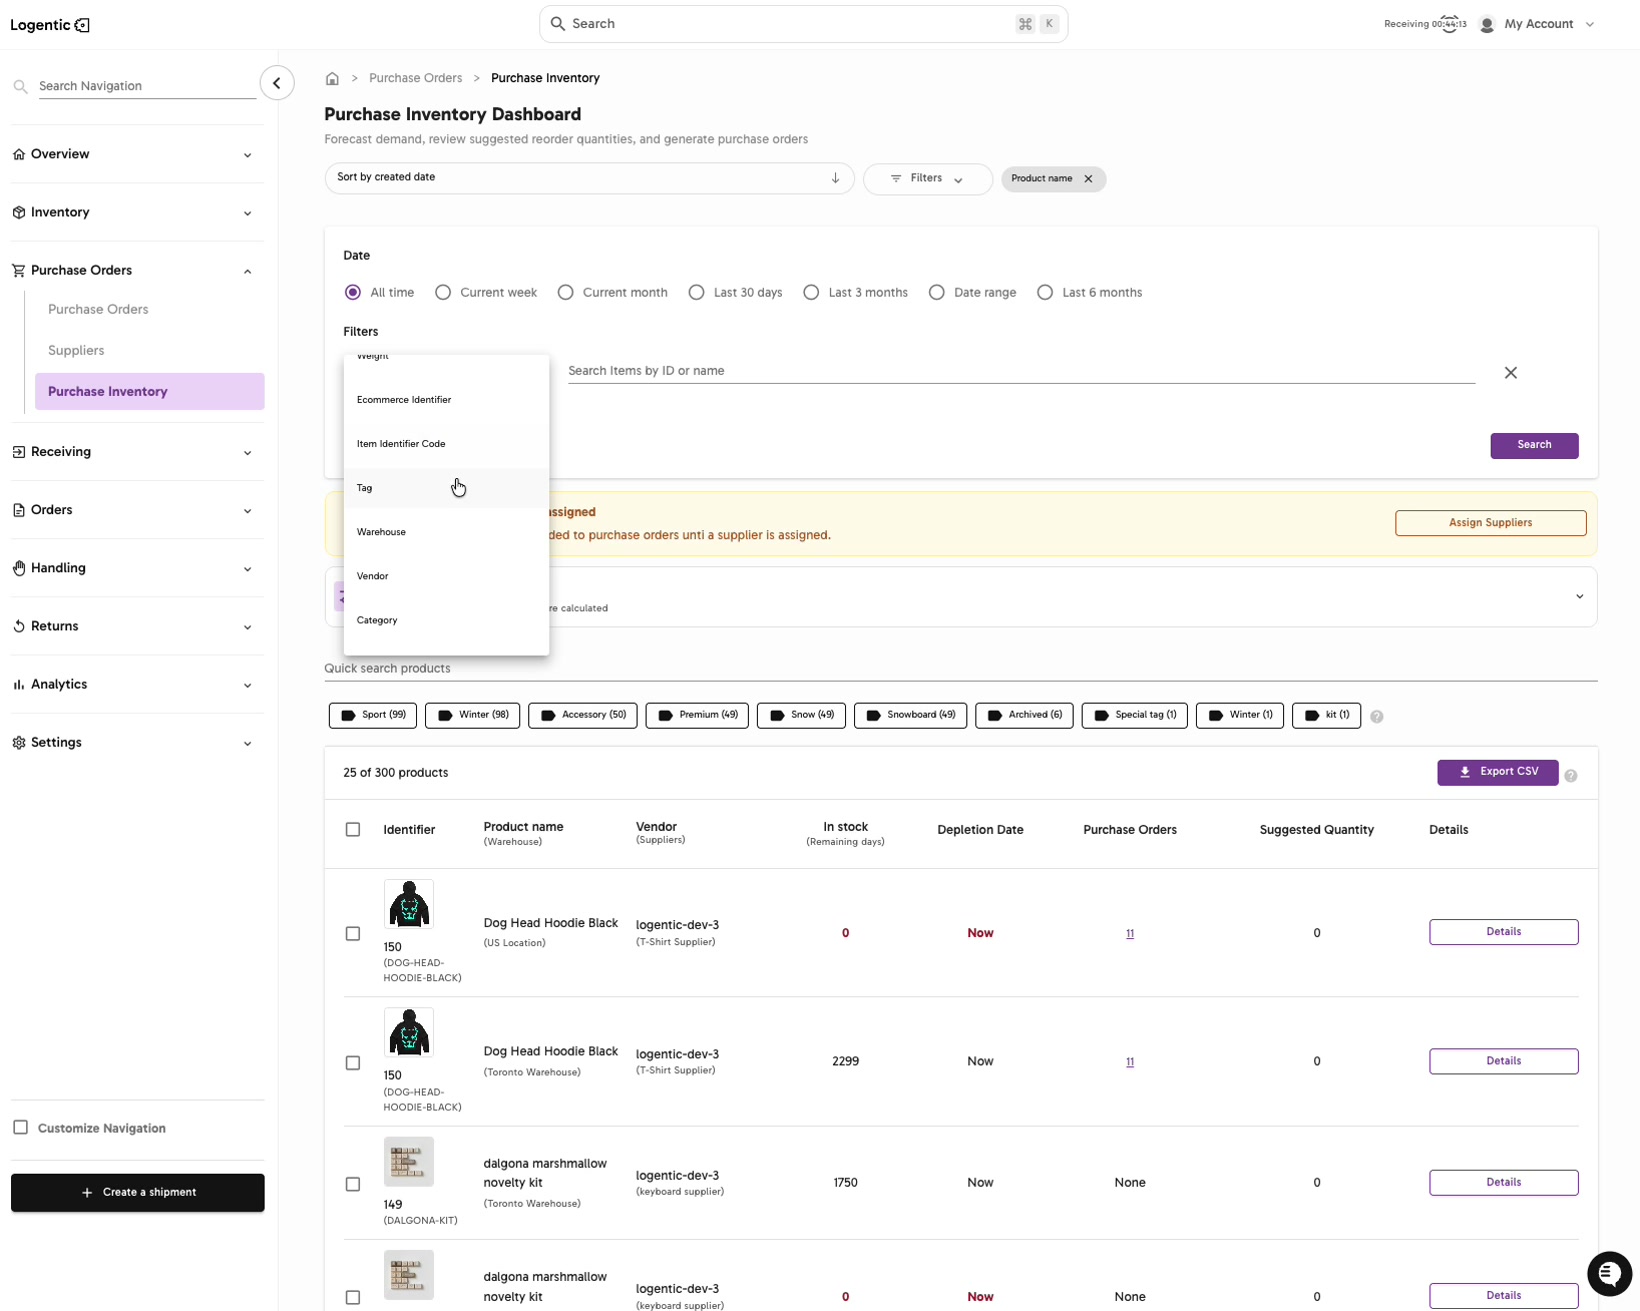
Task: Click the sort direction arrow icon
Action: [x=835, y=178]
